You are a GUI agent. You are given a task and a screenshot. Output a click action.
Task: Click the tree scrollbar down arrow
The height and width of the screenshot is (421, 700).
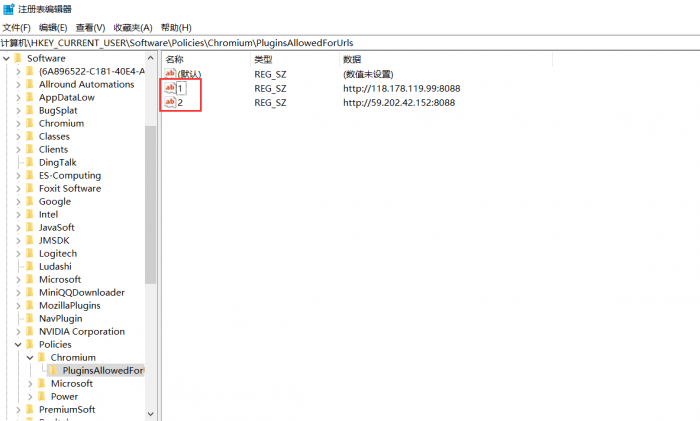point(150,414)
